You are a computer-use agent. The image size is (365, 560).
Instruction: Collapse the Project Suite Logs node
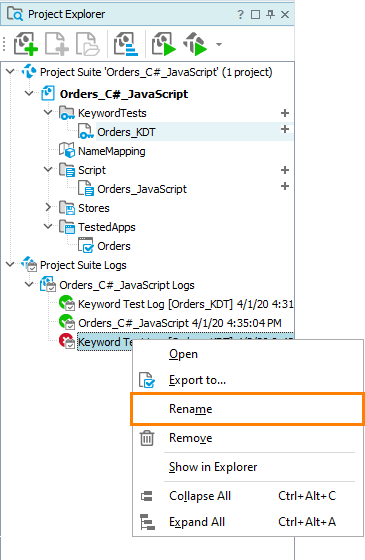click(10, 264)
